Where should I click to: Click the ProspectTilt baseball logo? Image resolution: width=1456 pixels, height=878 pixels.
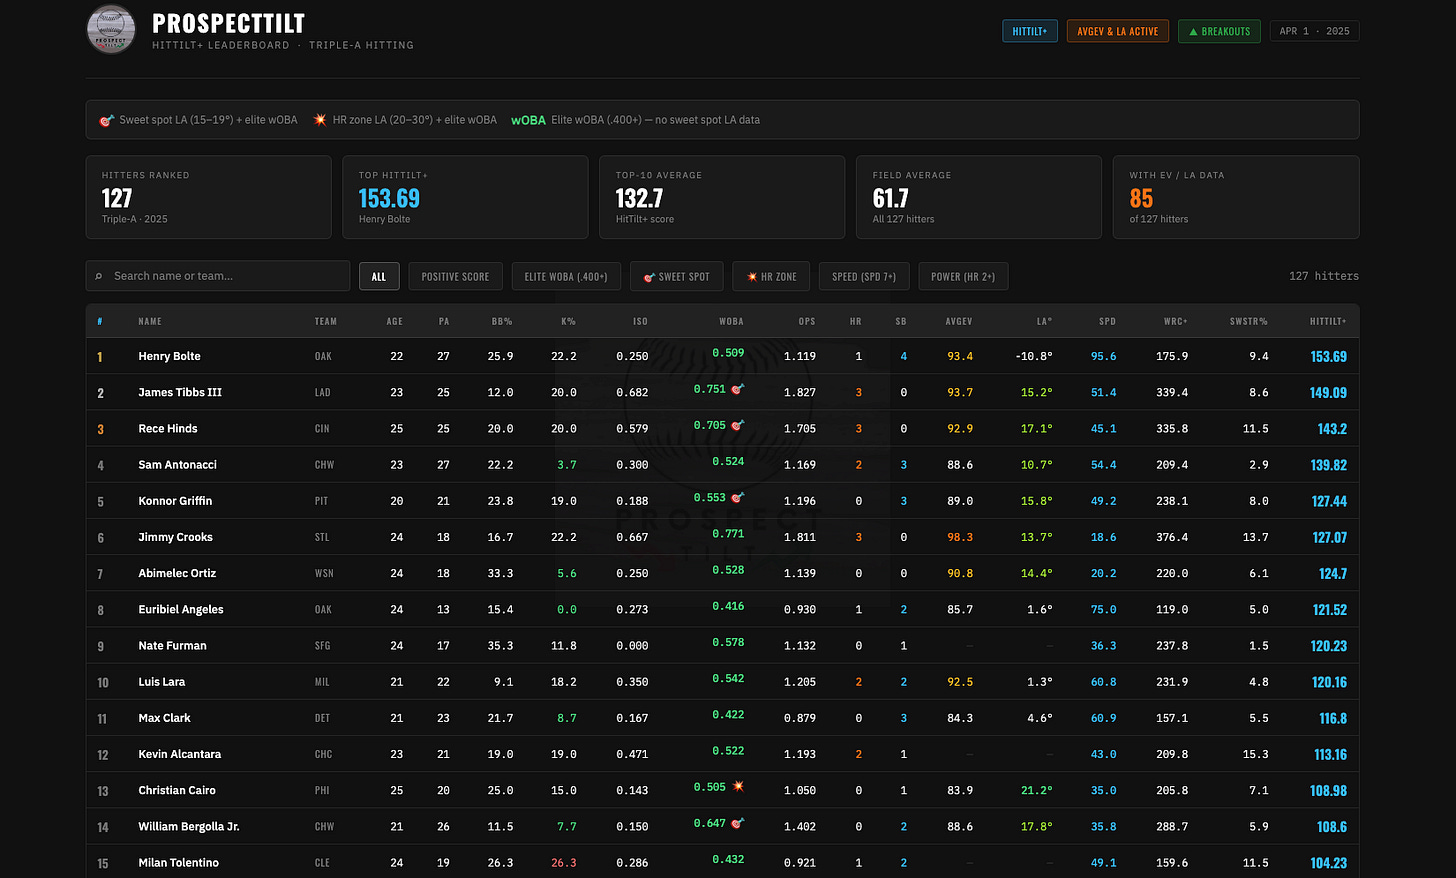click(111, 29)
